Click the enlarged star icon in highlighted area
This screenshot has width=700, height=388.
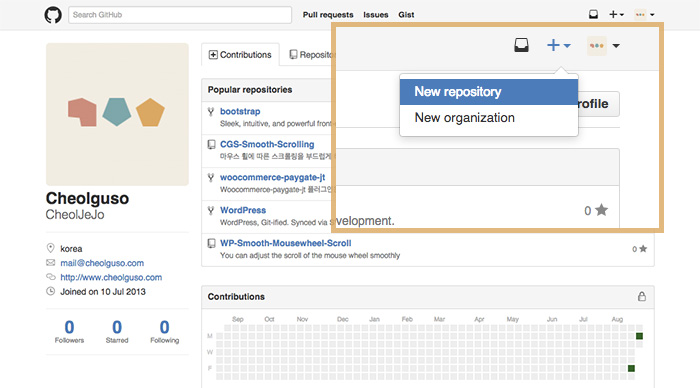[602, 209]
